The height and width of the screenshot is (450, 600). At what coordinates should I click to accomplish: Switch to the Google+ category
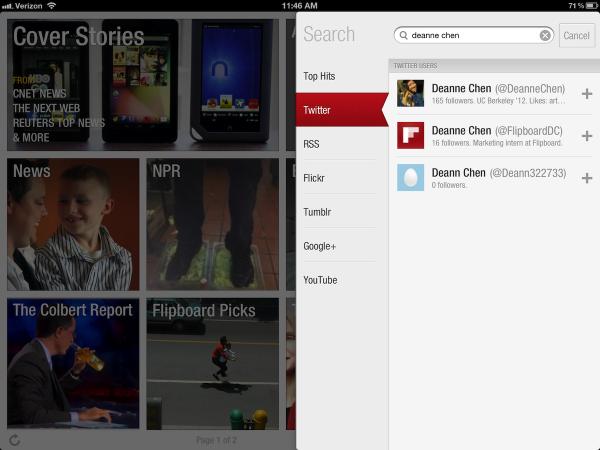click(x=339, y=246)
